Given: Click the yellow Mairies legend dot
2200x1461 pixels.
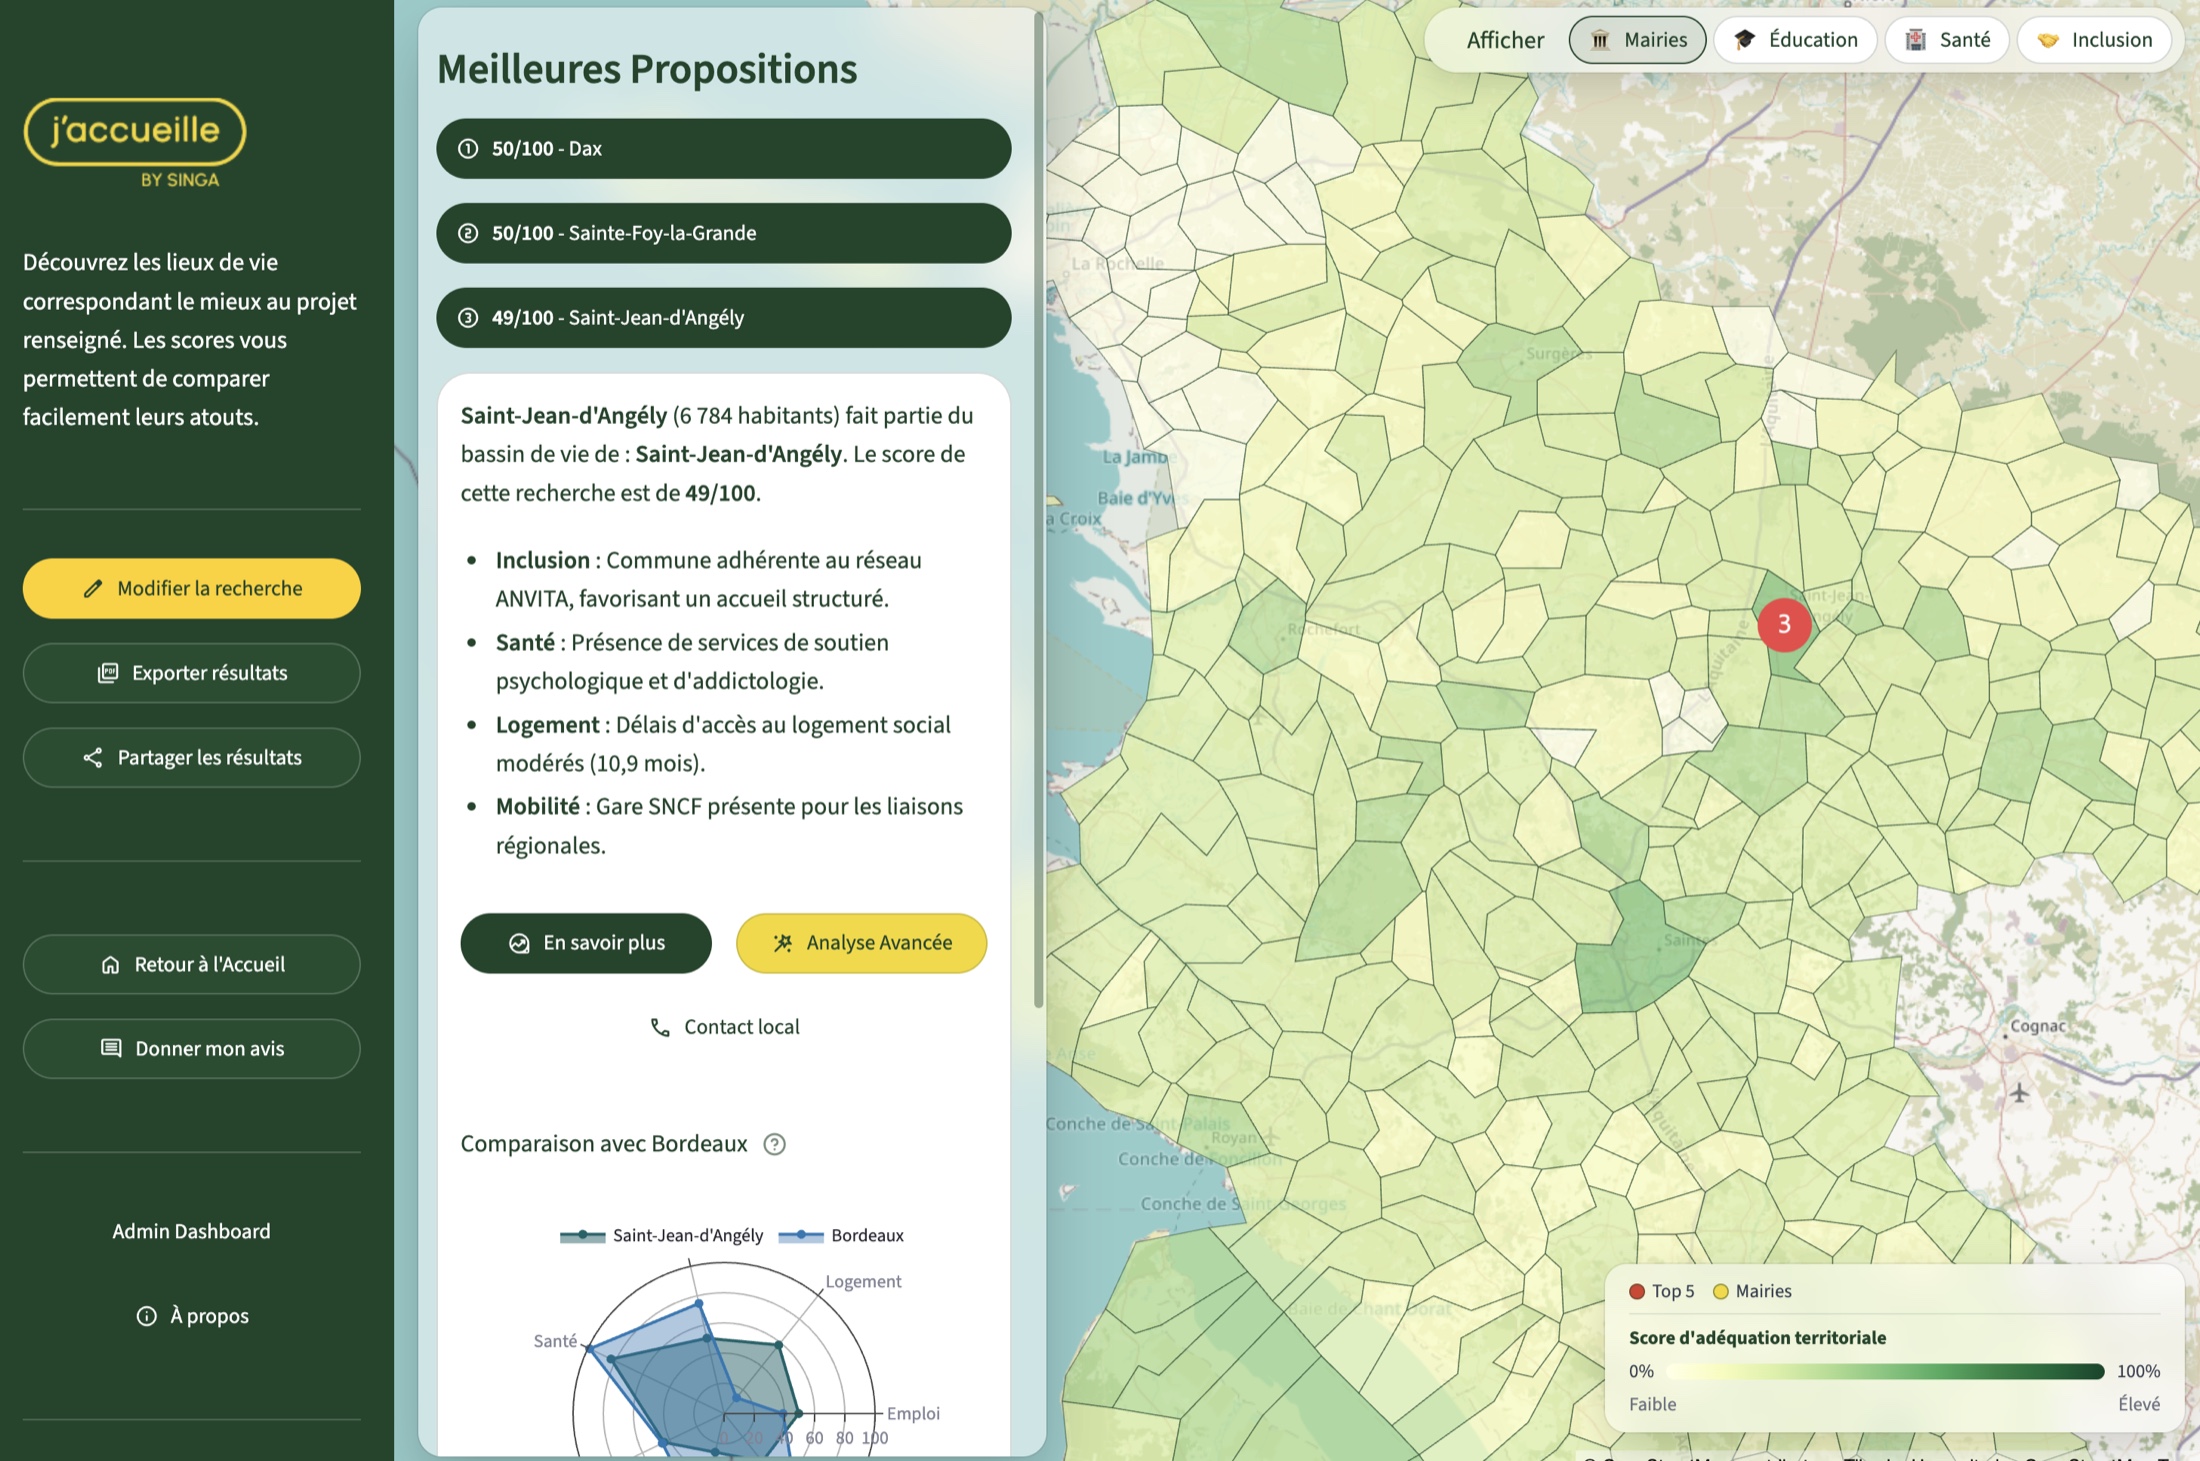Looking at the screenshot, I should 1721,1292.
